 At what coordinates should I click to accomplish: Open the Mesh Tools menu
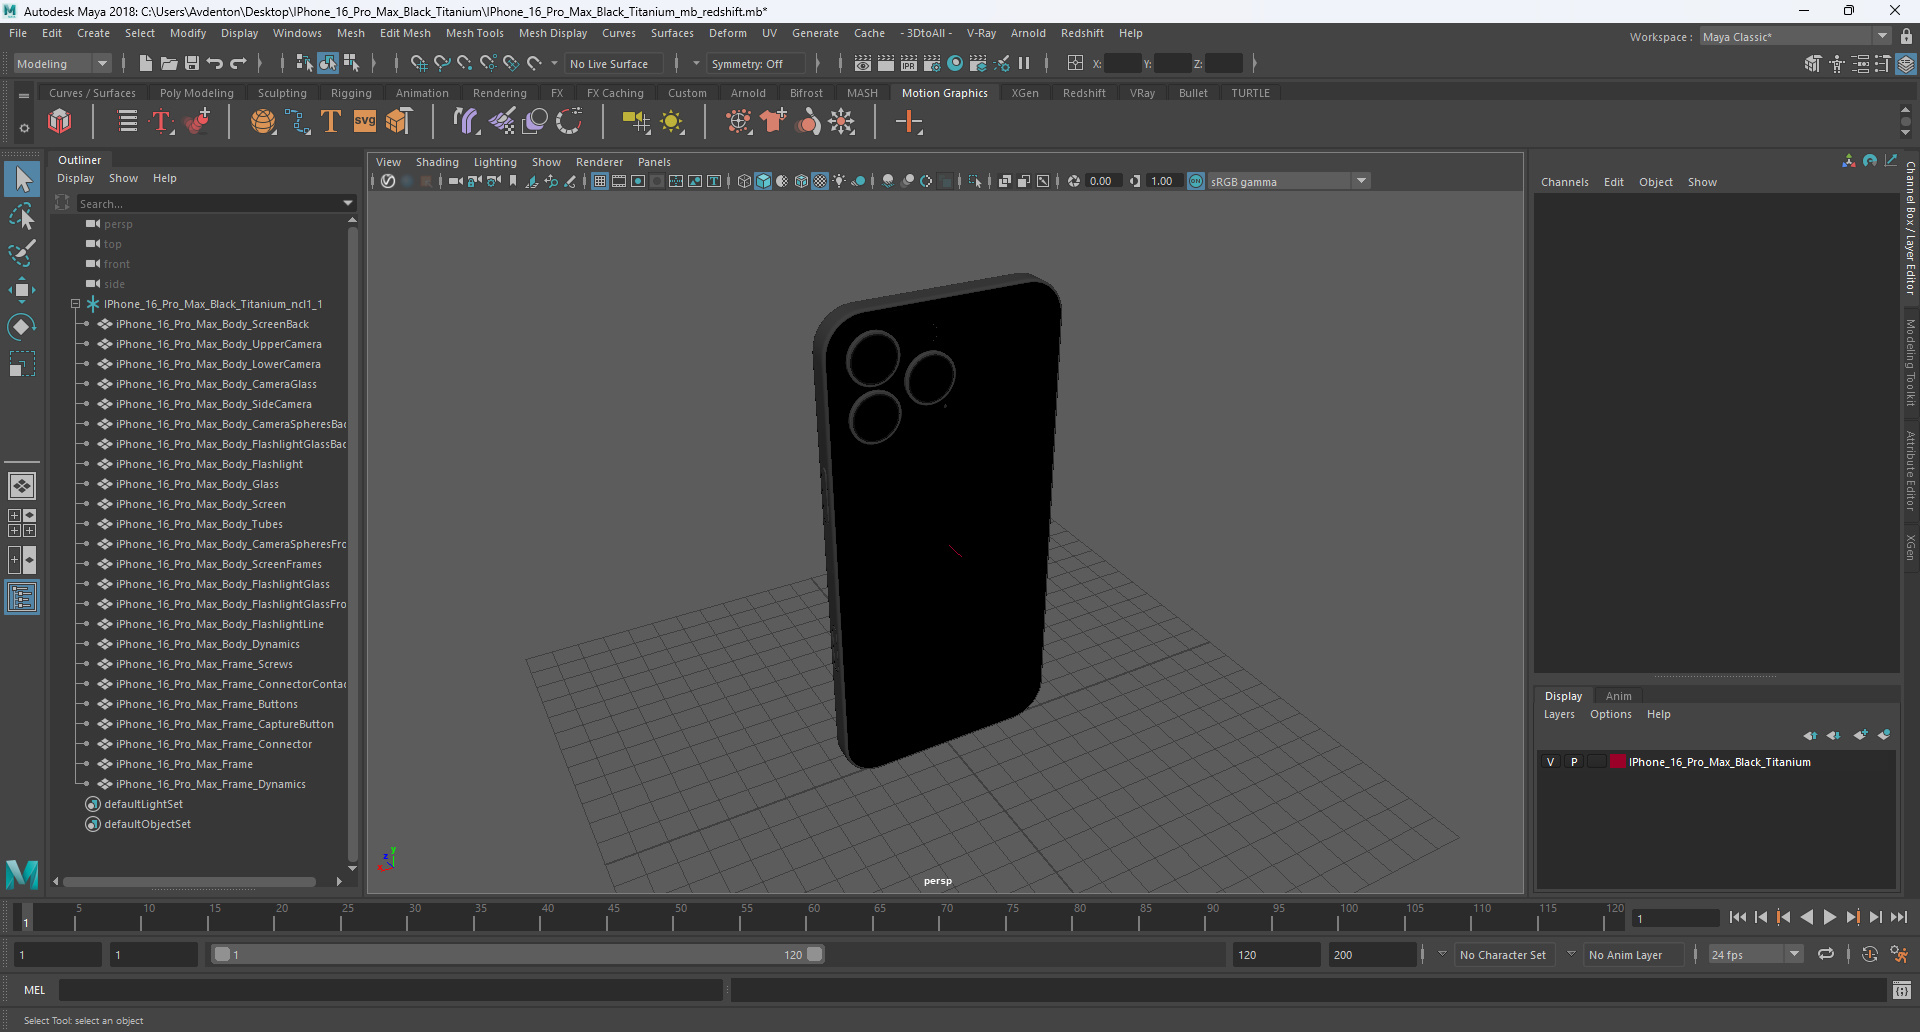click(x=474, y=33)
